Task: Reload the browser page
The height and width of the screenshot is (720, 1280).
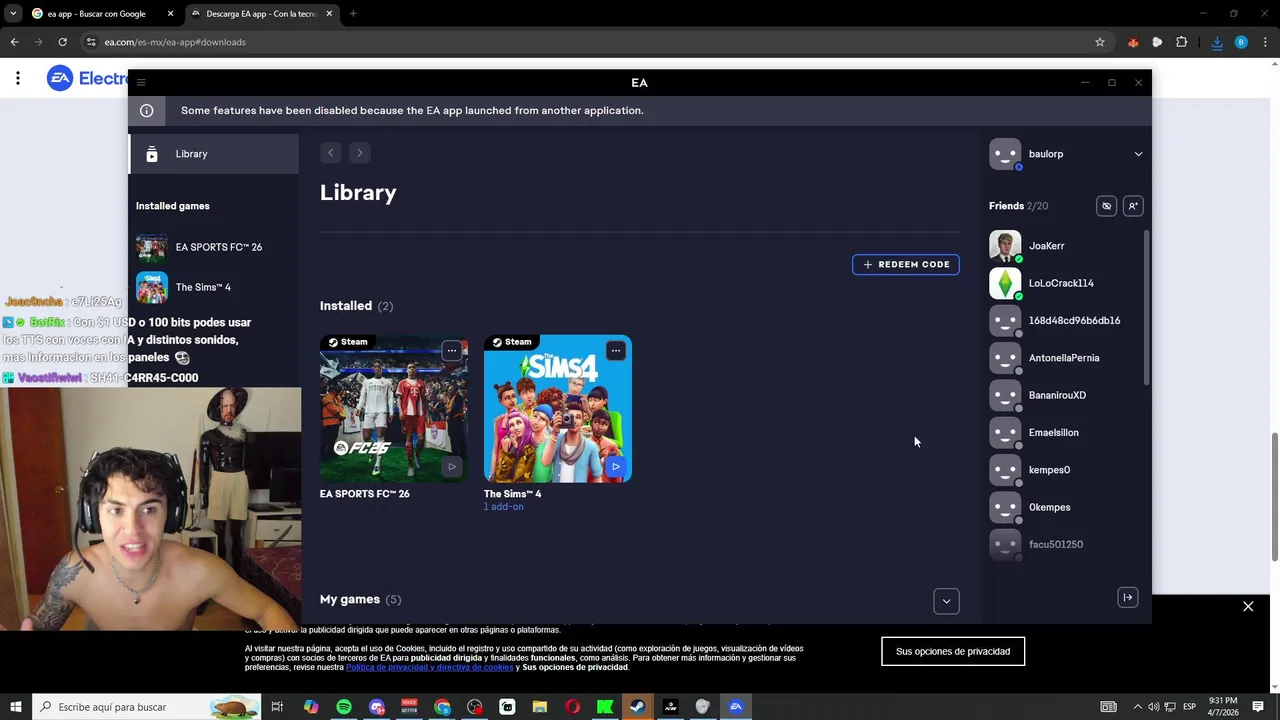Action: [x=62, y=42]
